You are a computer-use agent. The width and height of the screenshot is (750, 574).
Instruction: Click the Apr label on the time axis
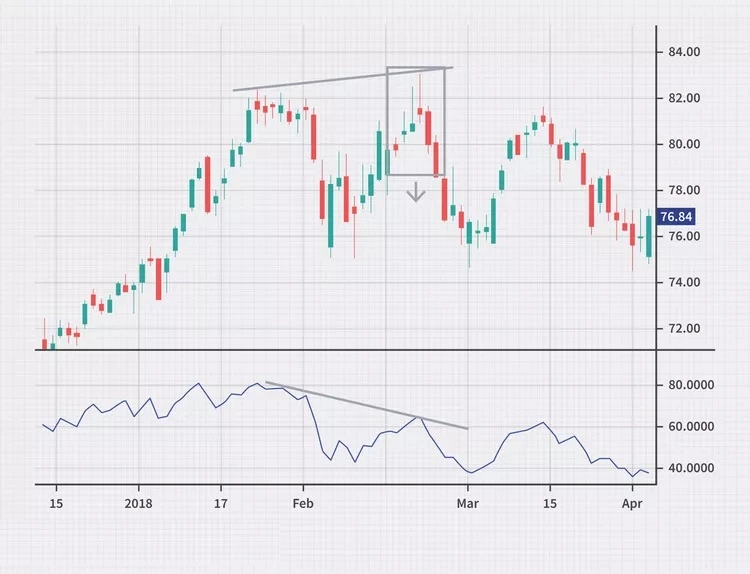pos(632,503)
